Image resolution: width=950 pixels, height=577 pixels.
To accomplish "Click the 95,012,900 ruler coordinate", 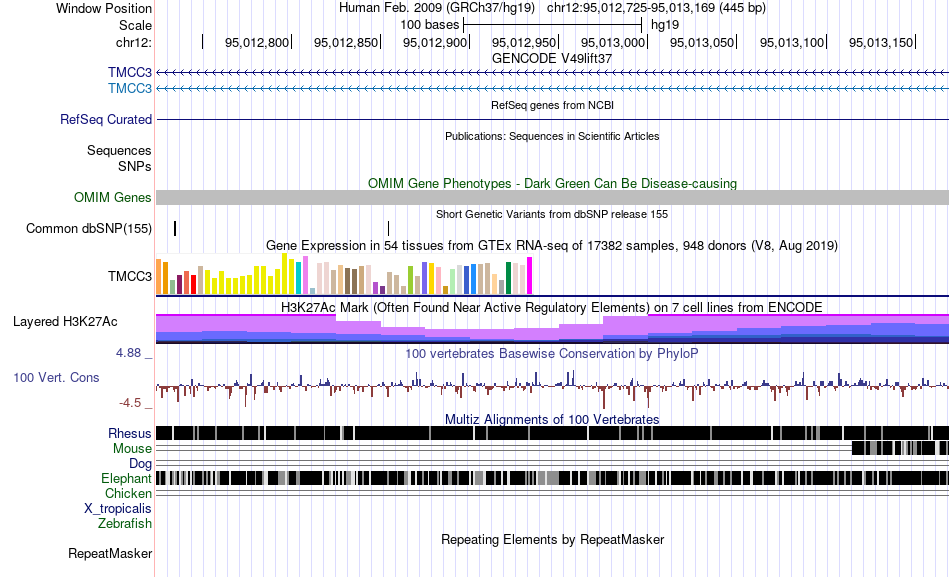I will (435, 42).
